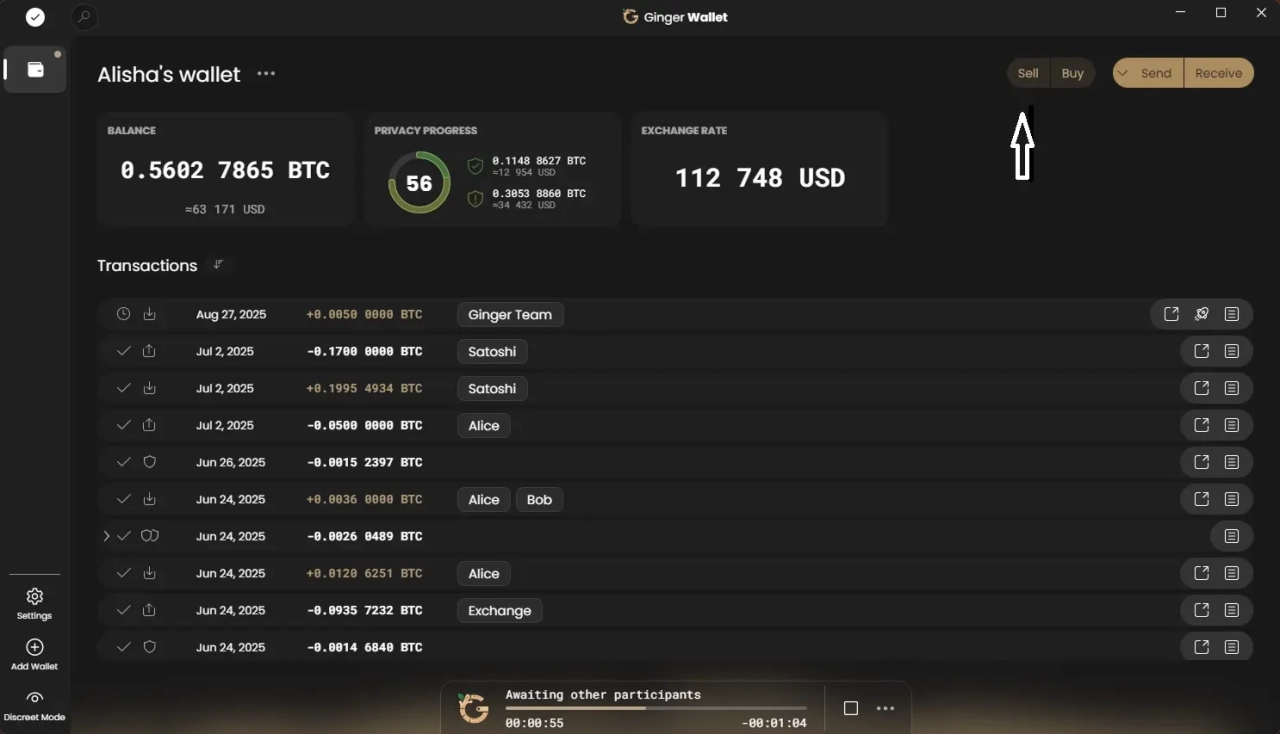Click the Ginger Team label chip

point(510,314)
